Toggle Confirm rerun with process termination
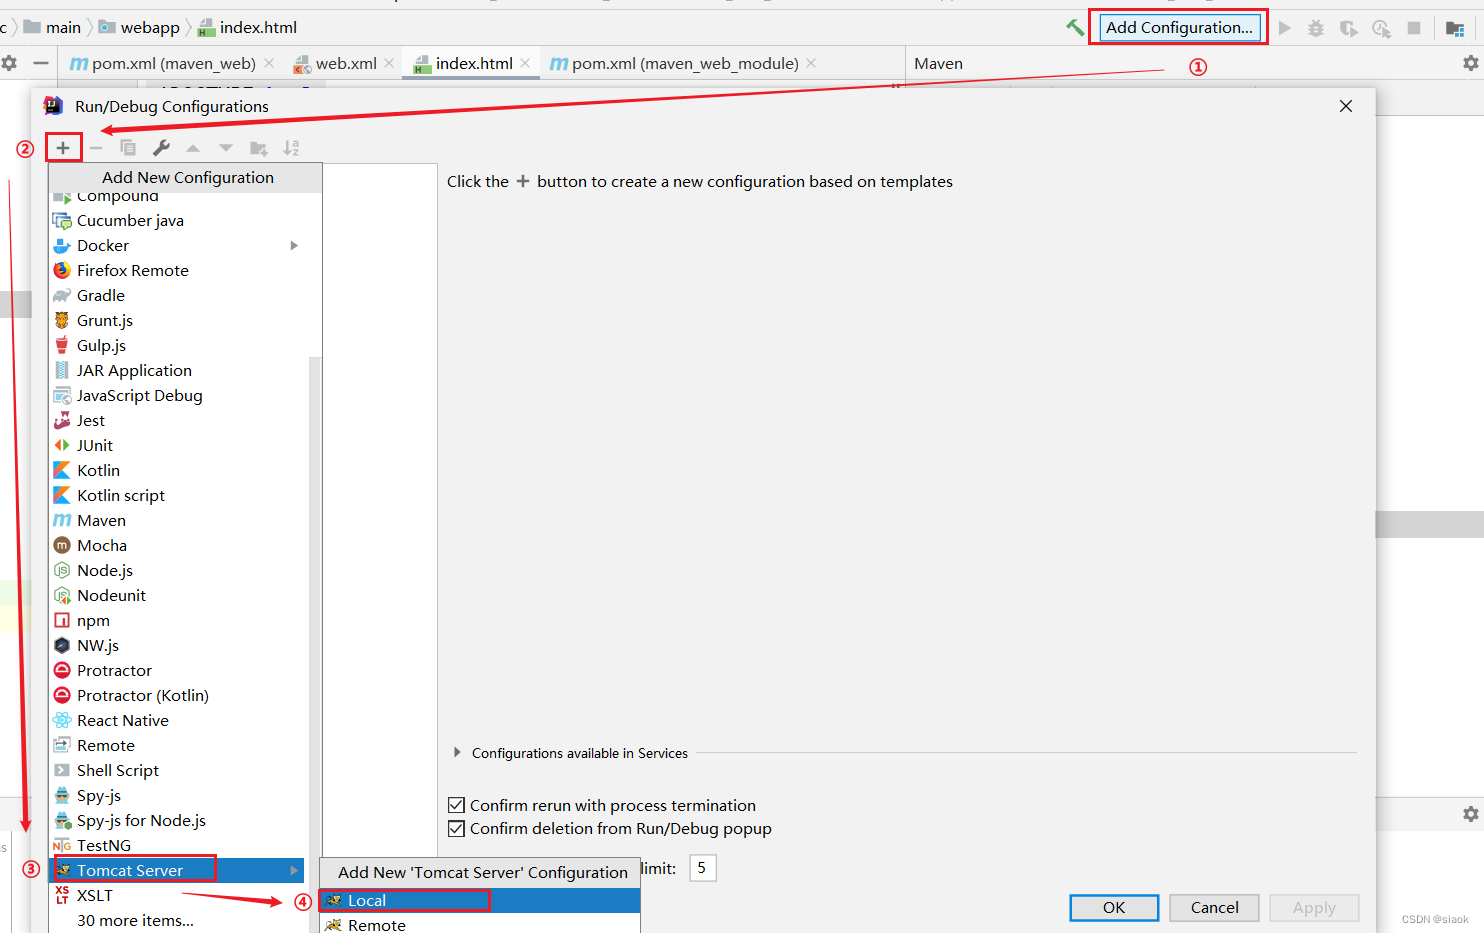This screenshot has width=1484, height=933. (457, 805)
